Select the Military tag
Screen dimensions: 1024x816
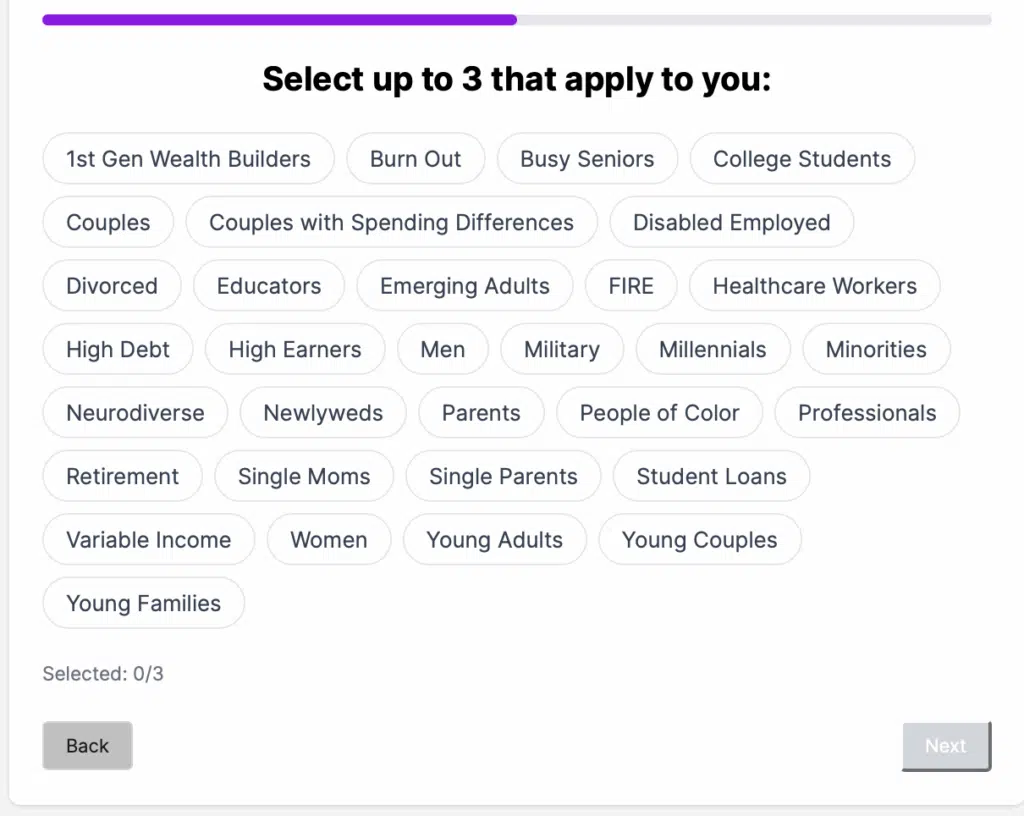pos(562,349)
